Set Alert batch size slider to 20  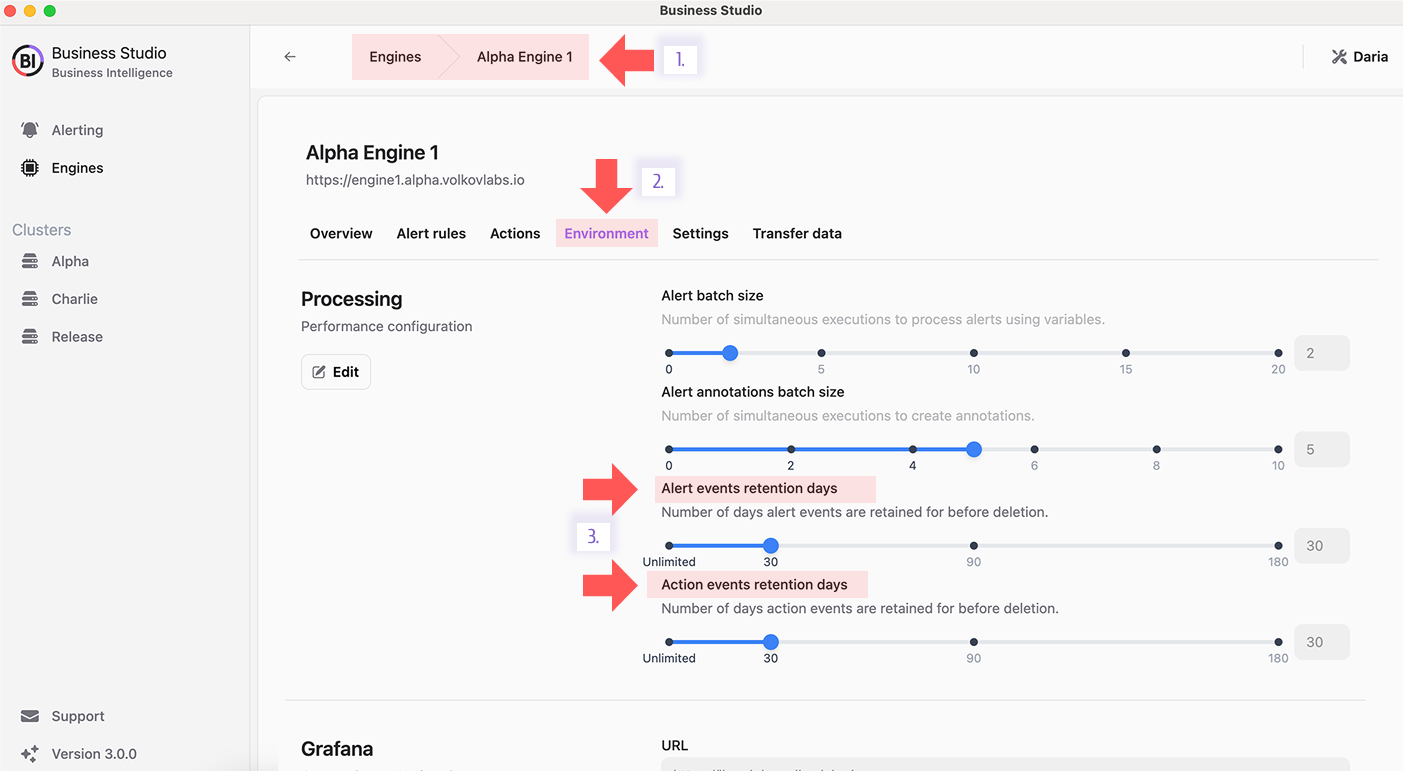(x=1278, y=353)
